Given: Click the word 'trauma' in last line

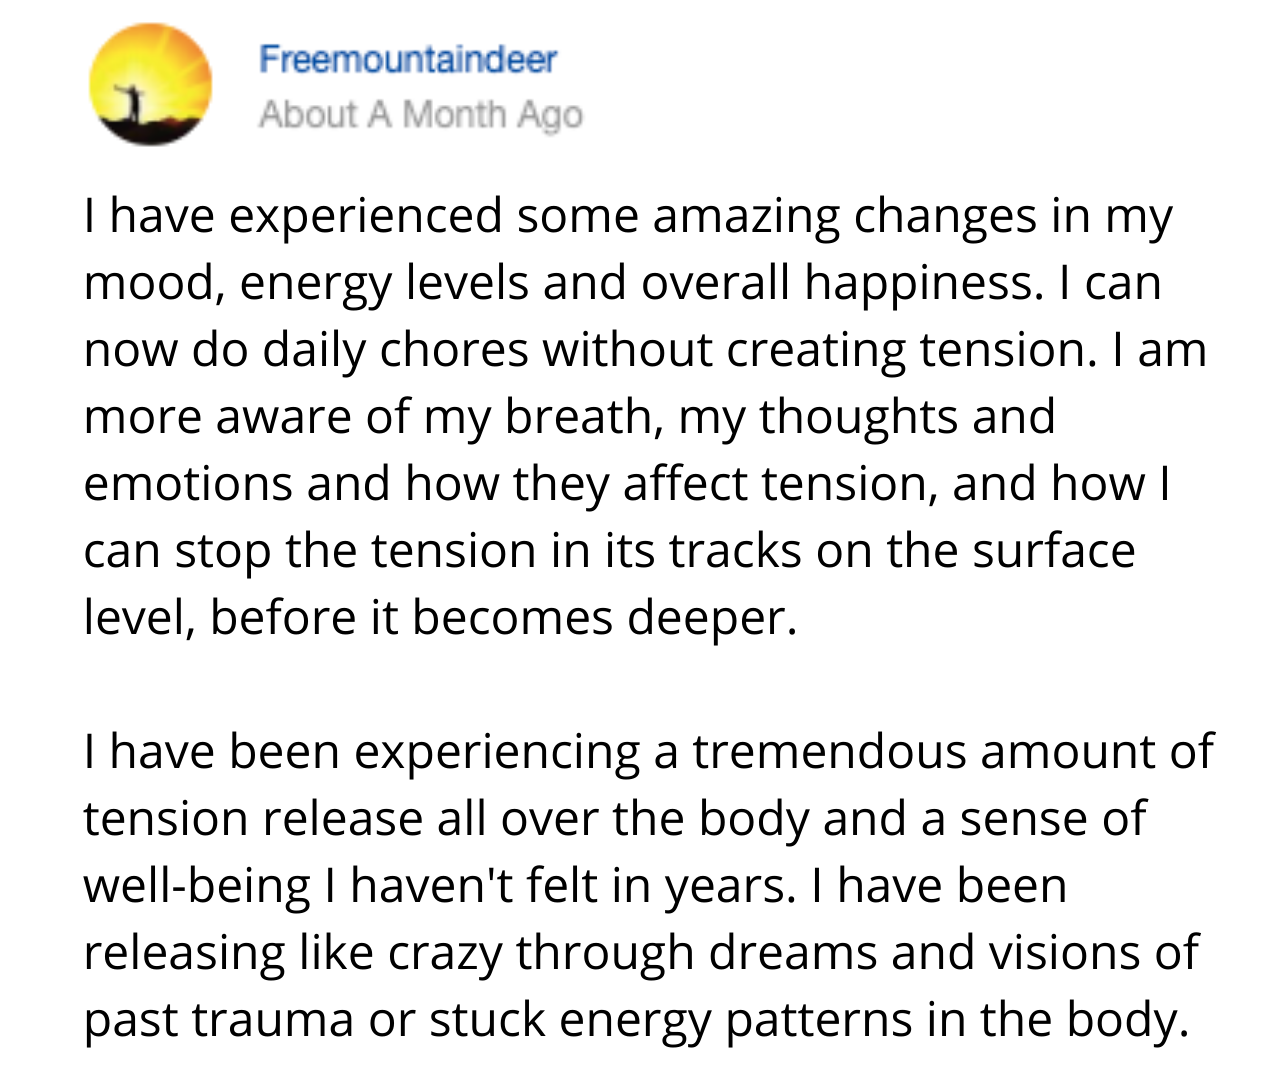Looking at the screenshot, I should (272, 1020).
